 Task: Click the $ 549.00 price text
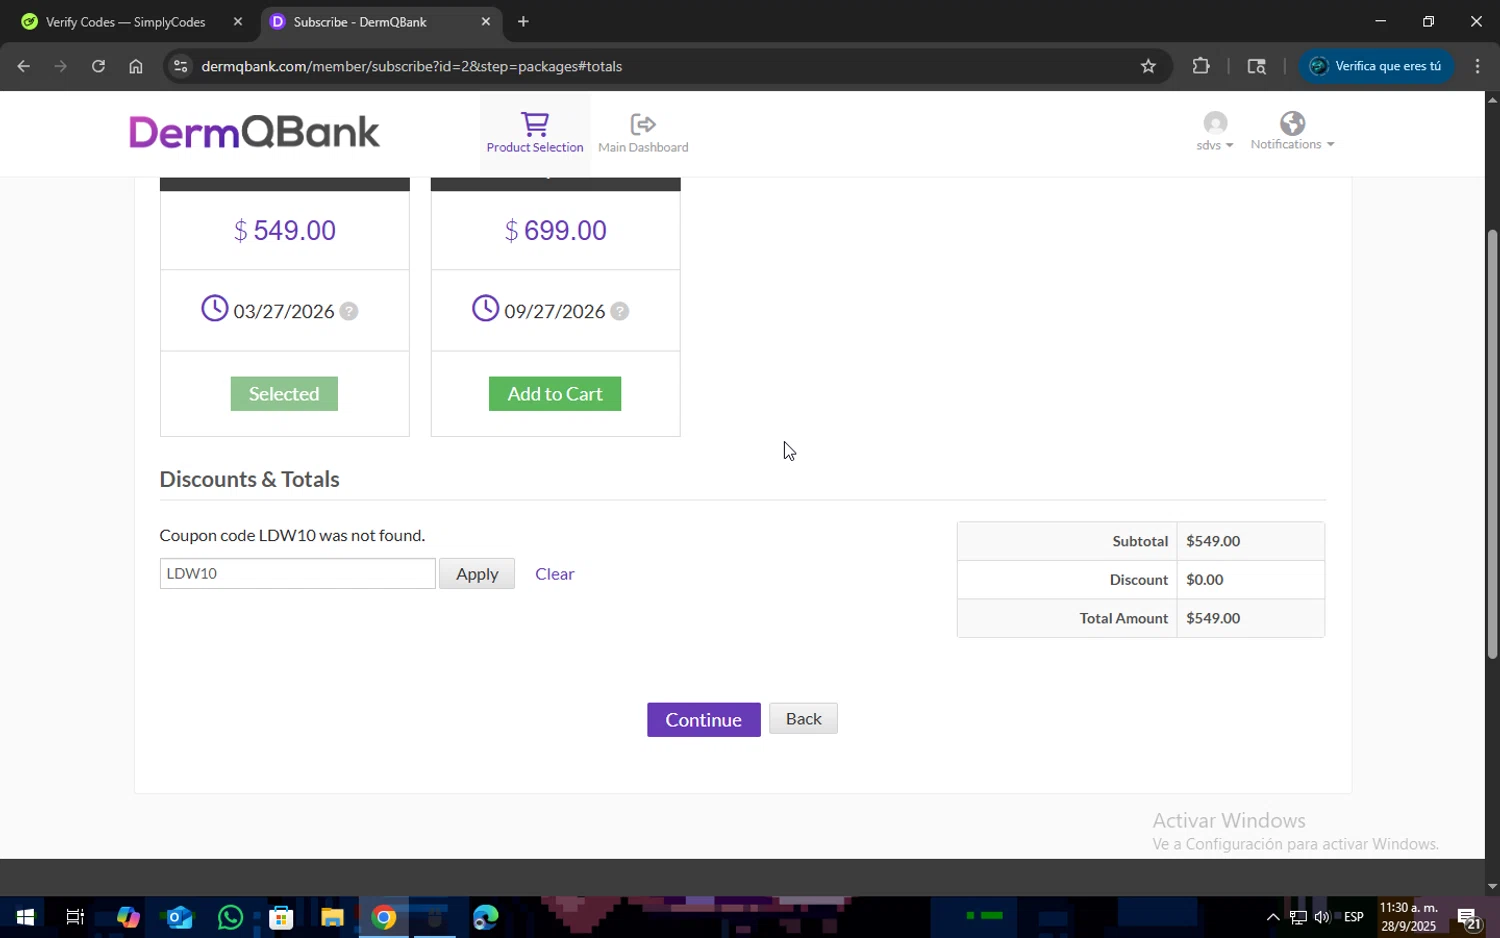pyautogui.click(x=284, y=231)
